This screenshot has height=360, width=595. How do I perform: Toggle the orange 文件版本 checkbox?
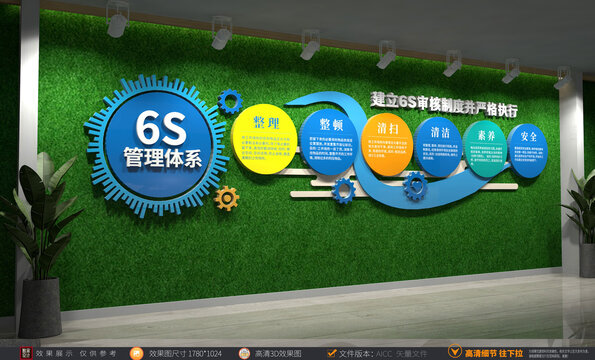click(332, 353)
